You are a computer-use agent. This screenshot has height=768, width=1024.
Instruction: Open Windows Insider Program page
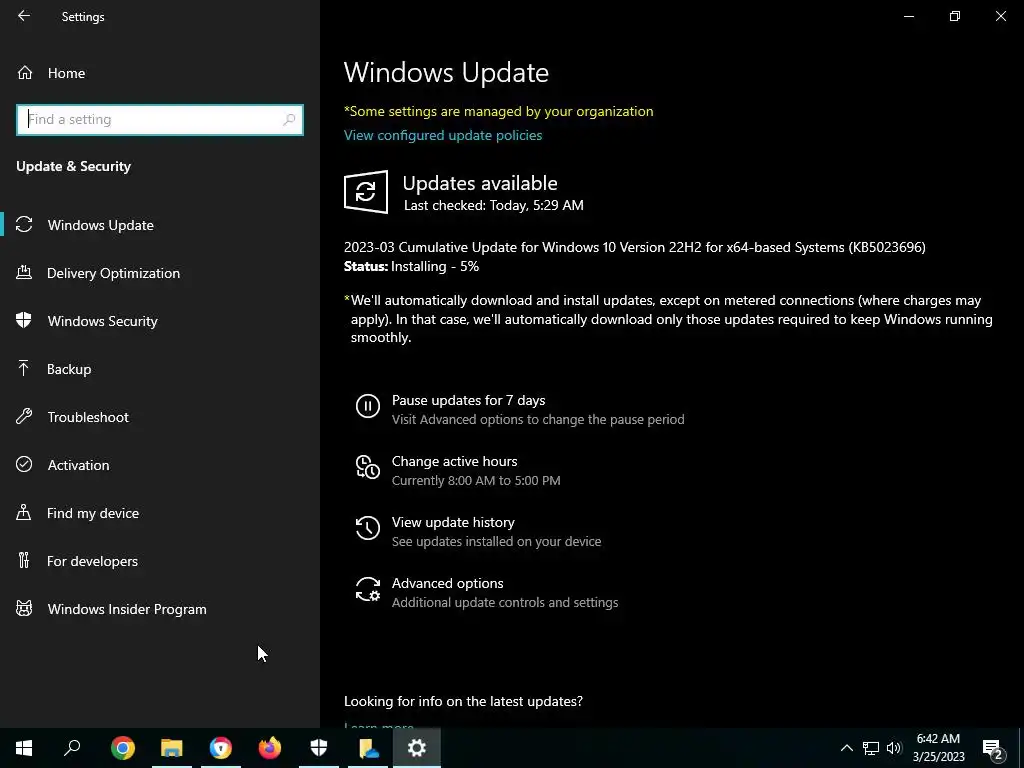tap(127, 609)
